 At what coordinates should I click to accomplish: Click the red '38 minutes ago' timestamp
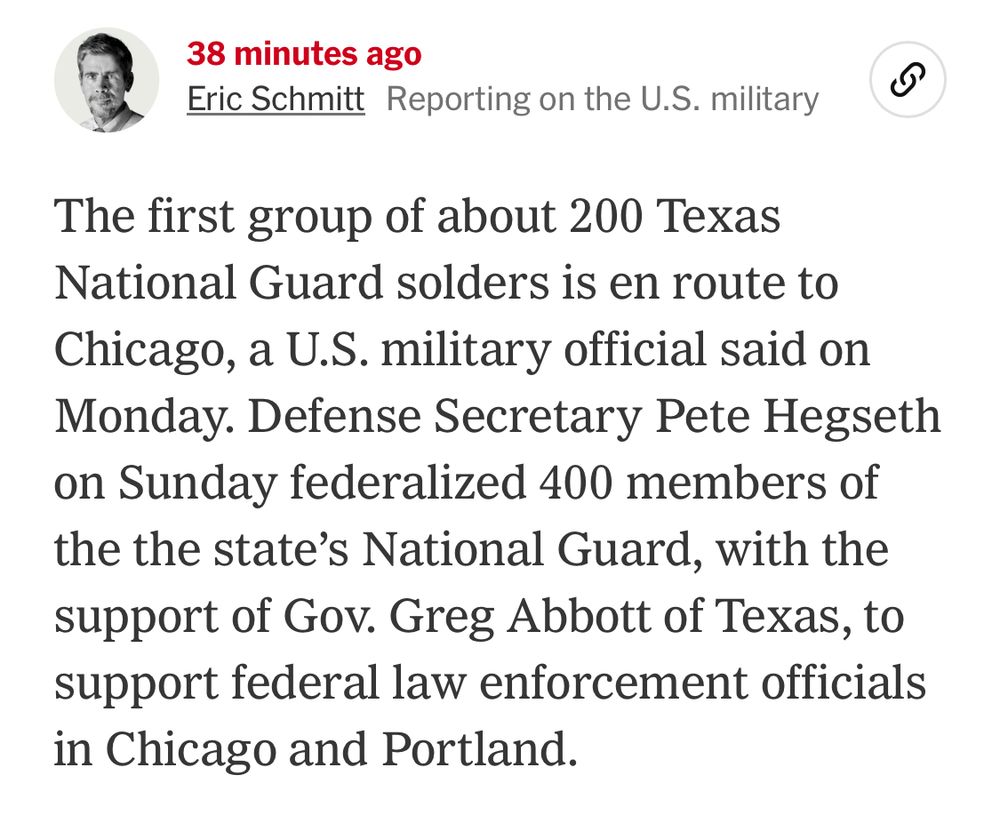(304, 54)
